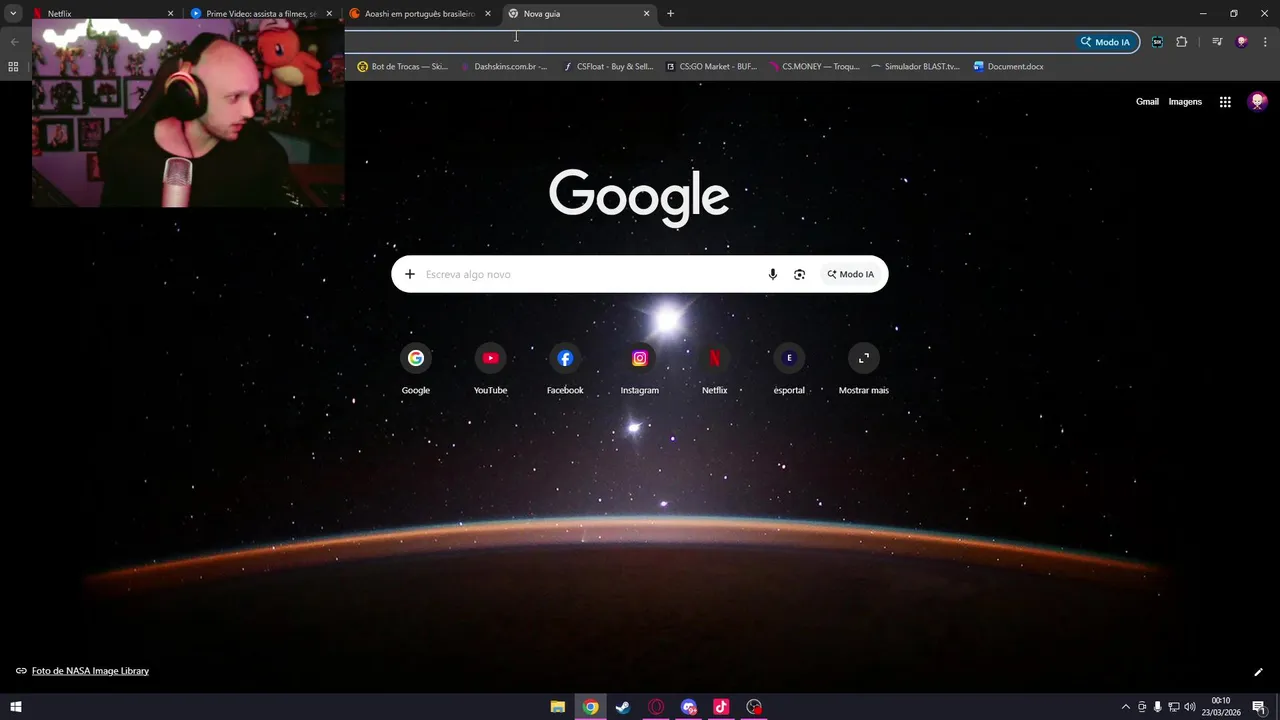Close the Netflix tab
Image resolution: width=1280 pixels, height=720 pixels.
coord(170,14)
